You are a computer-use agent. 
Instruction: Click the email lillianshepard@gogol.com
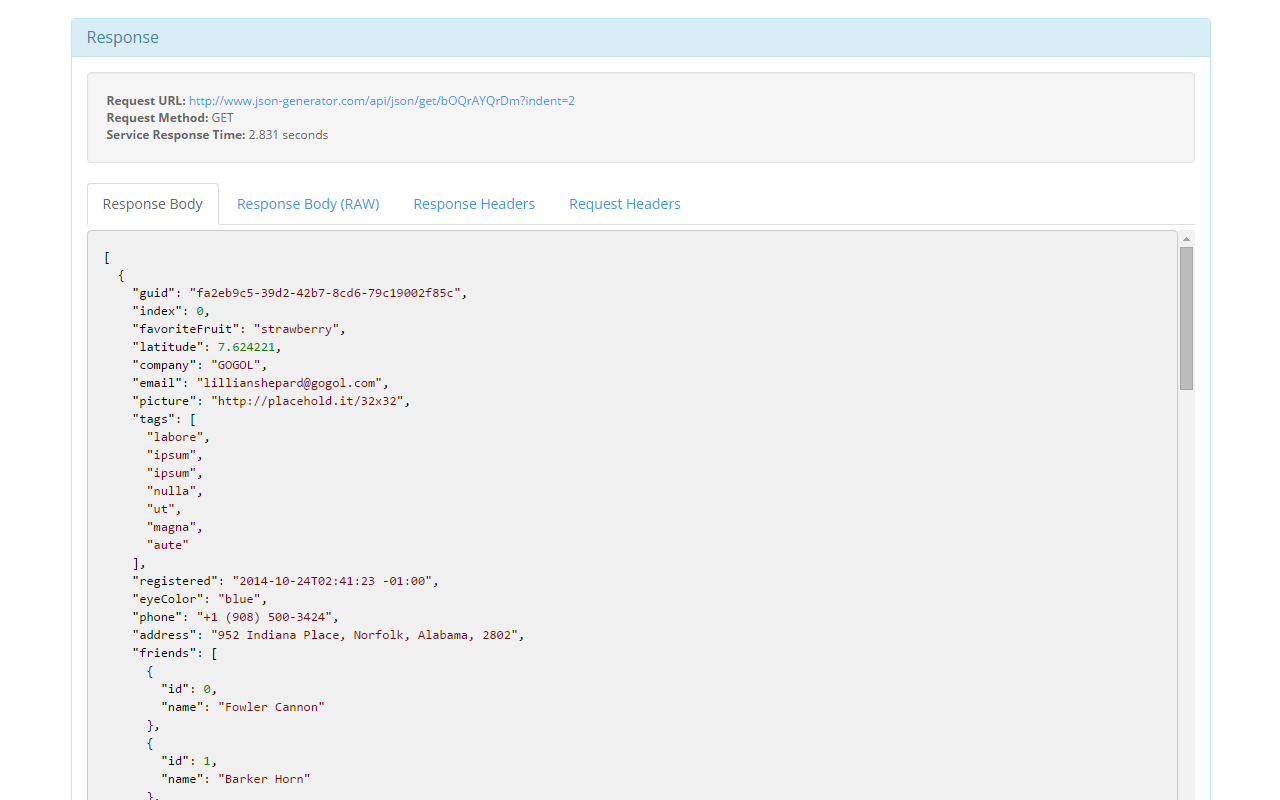click(289, 383)
